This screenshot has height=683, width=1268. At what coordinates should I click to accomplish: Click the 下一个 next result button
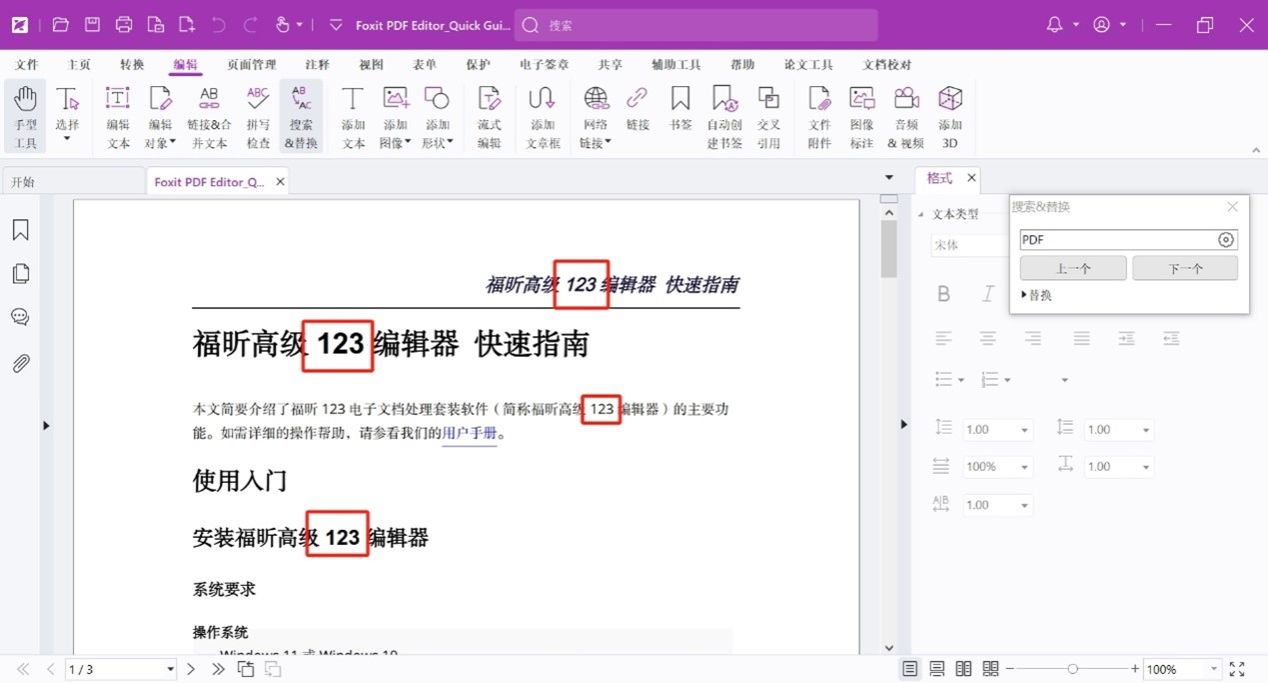[x=1185, y=268]
